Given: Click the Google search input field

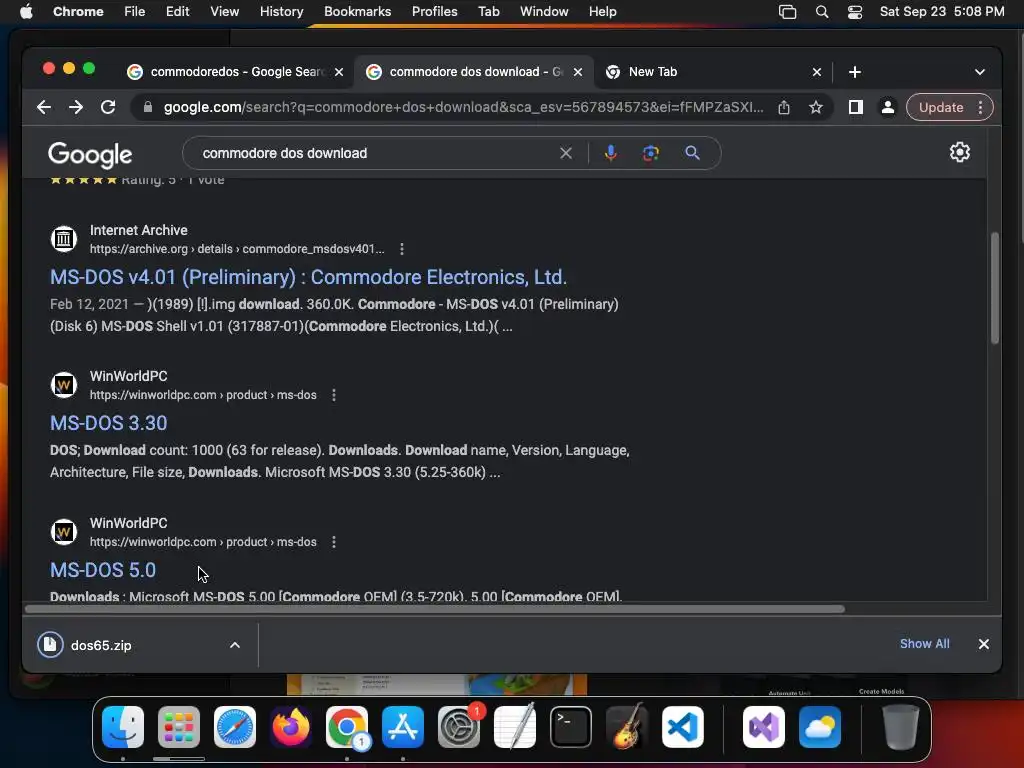Looking at the screenshot, I should click(376, 153).
